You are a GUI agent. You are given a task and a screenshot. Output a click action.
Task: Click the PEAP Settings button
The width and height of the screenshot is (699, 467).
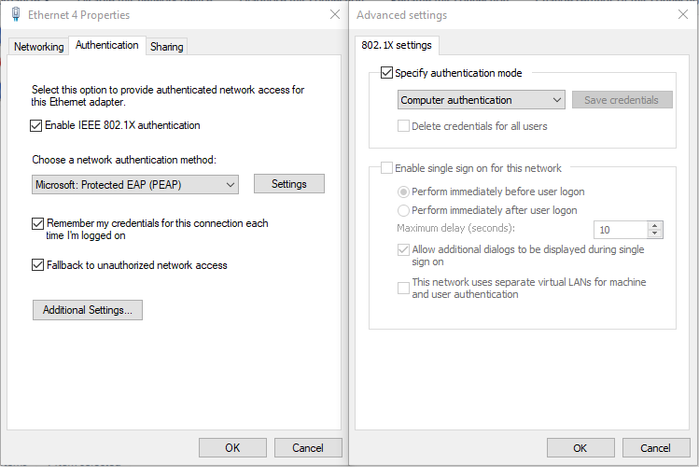coord(289,184)
